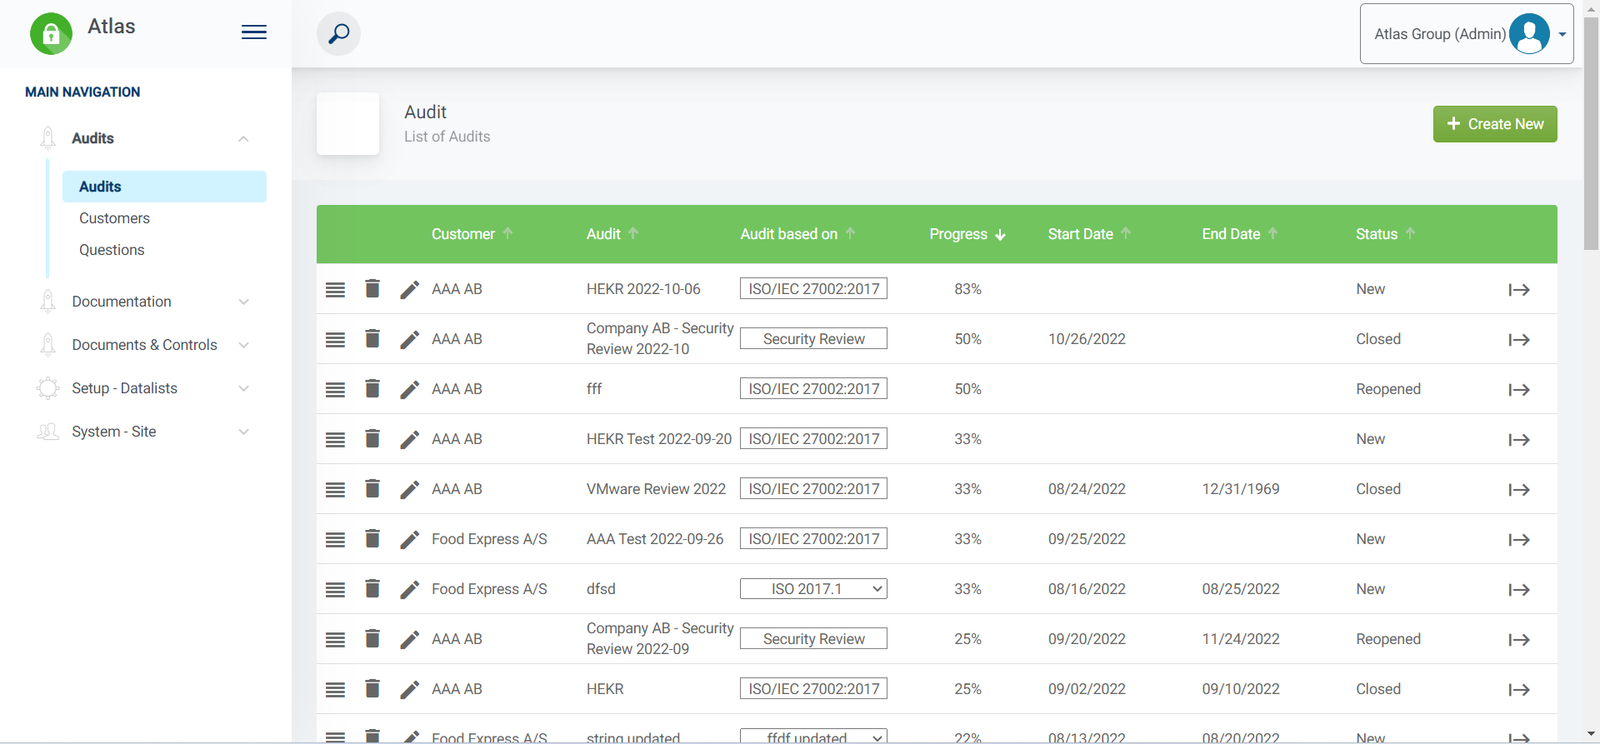Sort by Audit based on column
This screenshot has width=1600, height=744.
pyautogui.click(x=798, y=234)
